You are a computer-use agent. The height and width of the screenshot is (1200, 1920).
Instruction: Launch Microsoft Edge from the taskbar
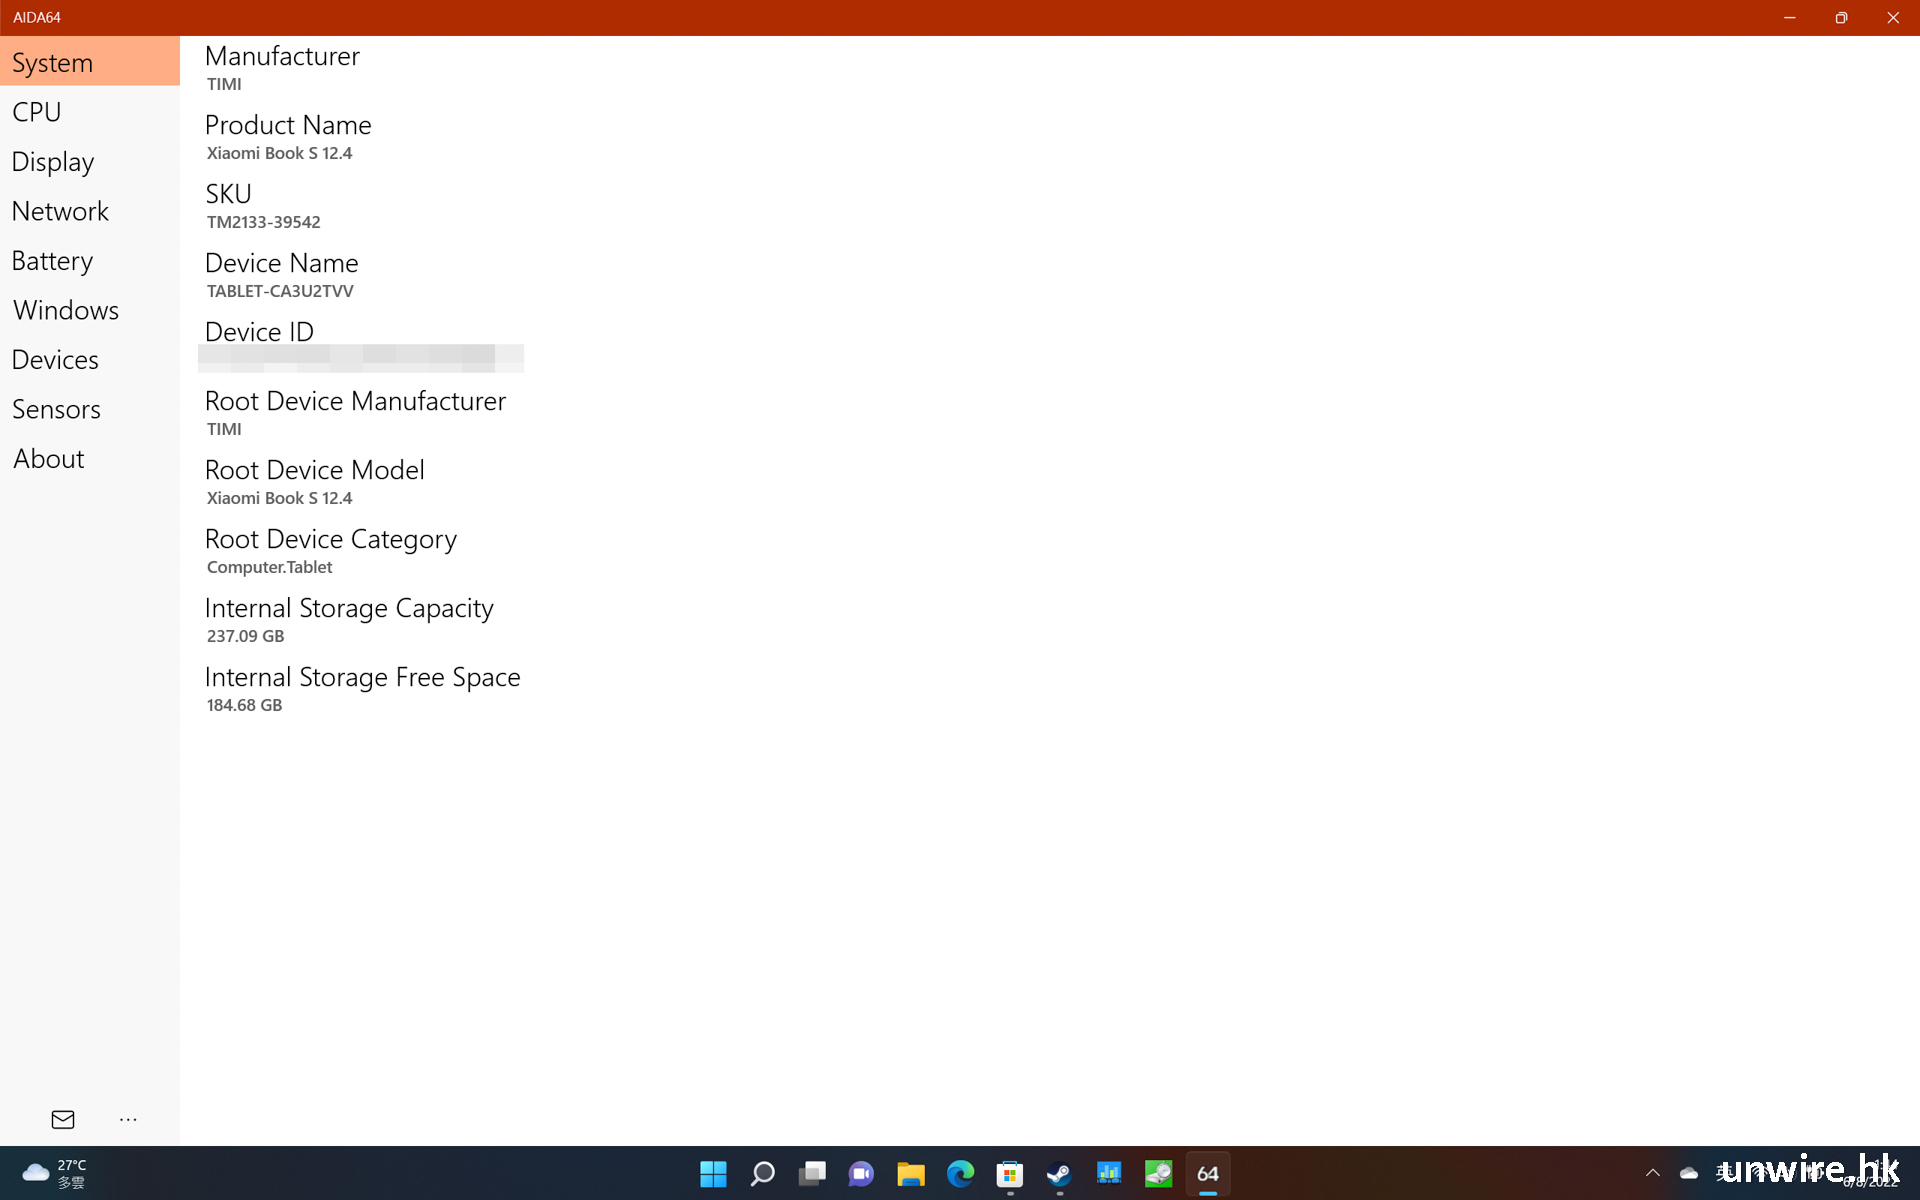point(960,1173)
